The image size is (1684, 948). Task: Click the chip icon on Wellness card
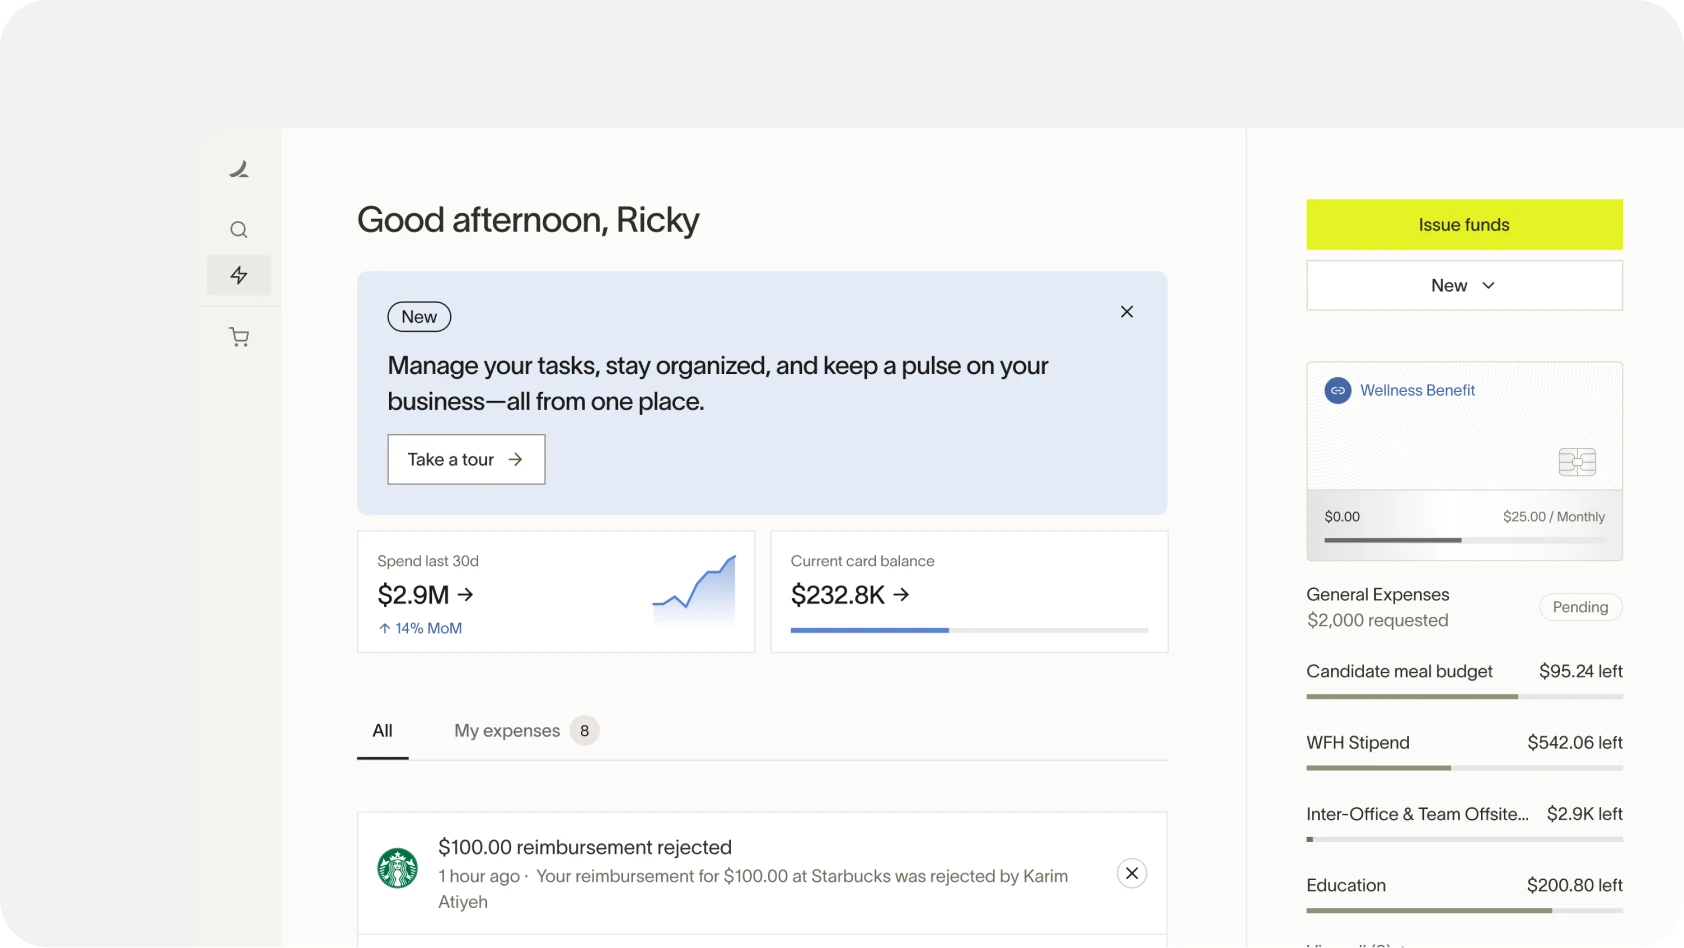[x=1576, y=462]
